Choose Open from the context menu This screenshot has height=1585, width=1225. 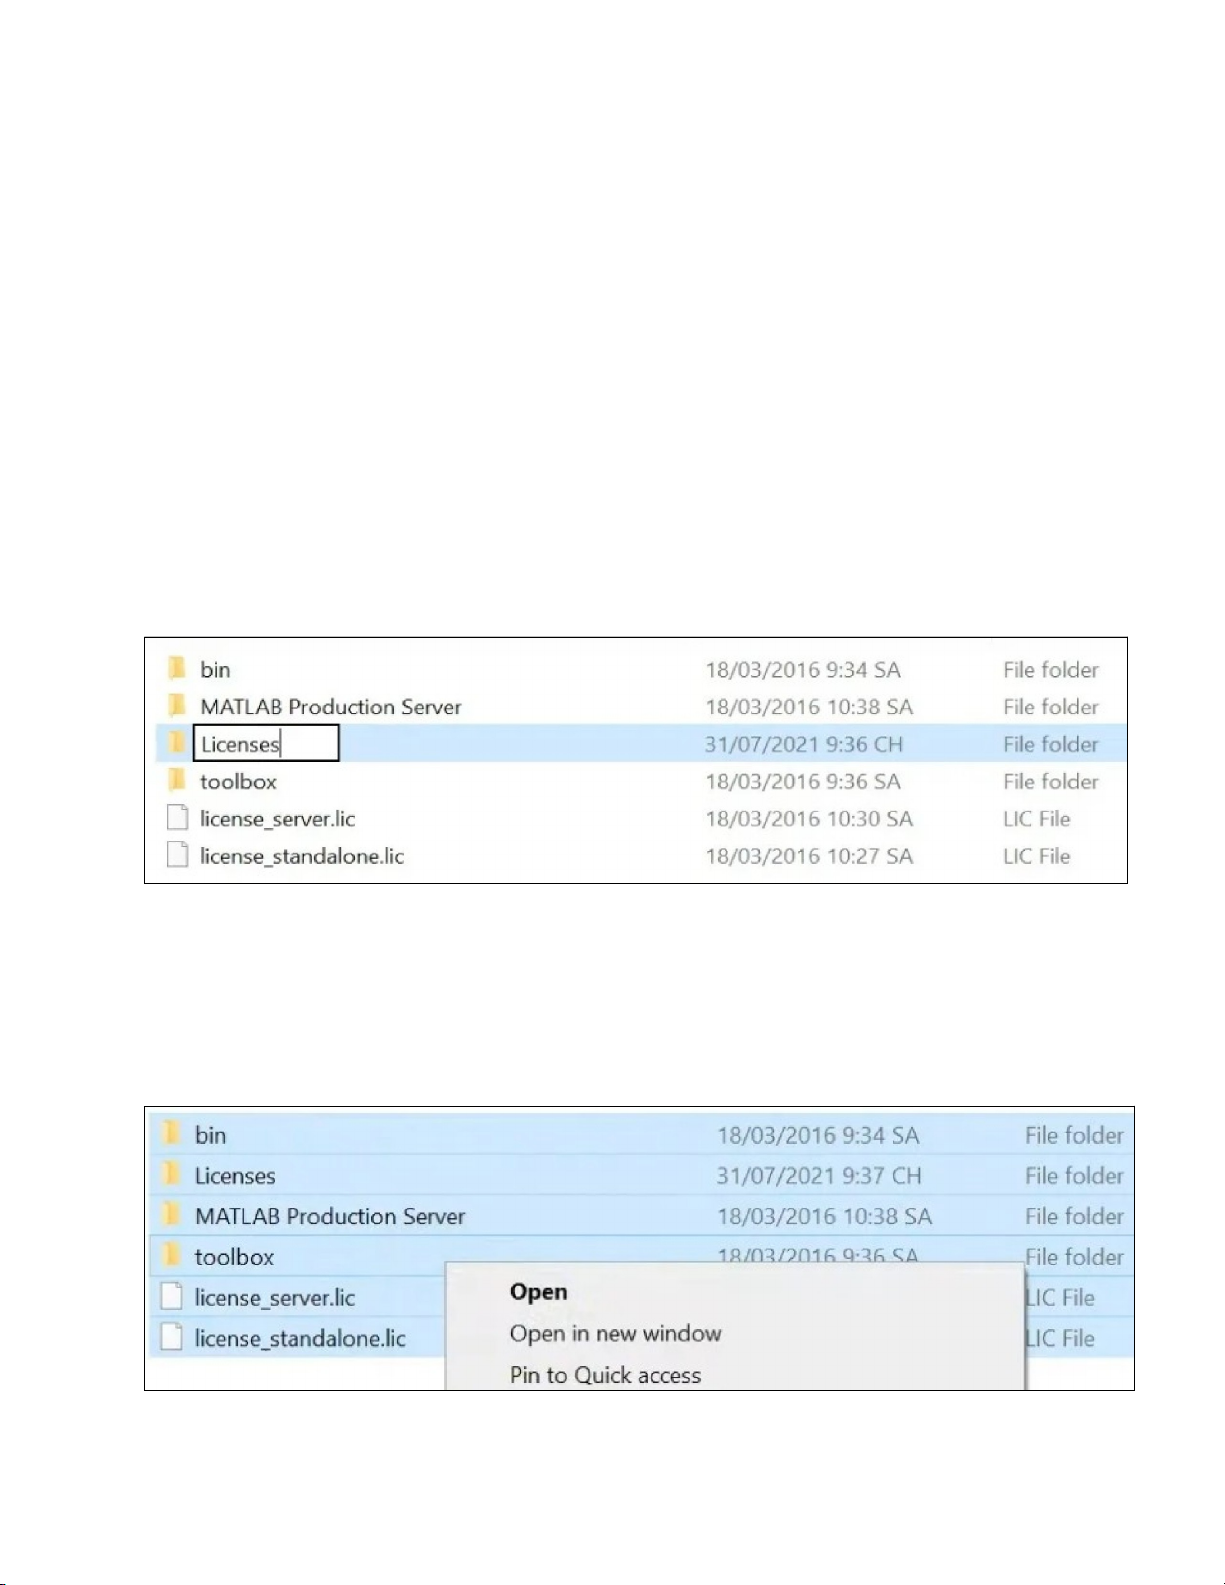(x=538, y=1292)
